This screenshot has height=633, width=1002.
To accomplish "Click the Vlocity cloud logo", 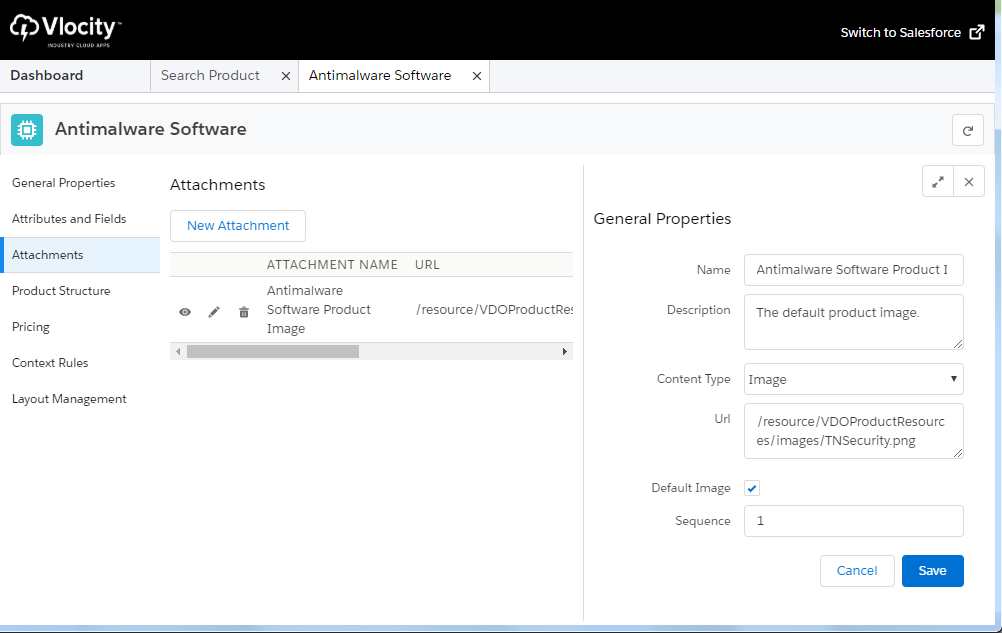I will [64, 29].
